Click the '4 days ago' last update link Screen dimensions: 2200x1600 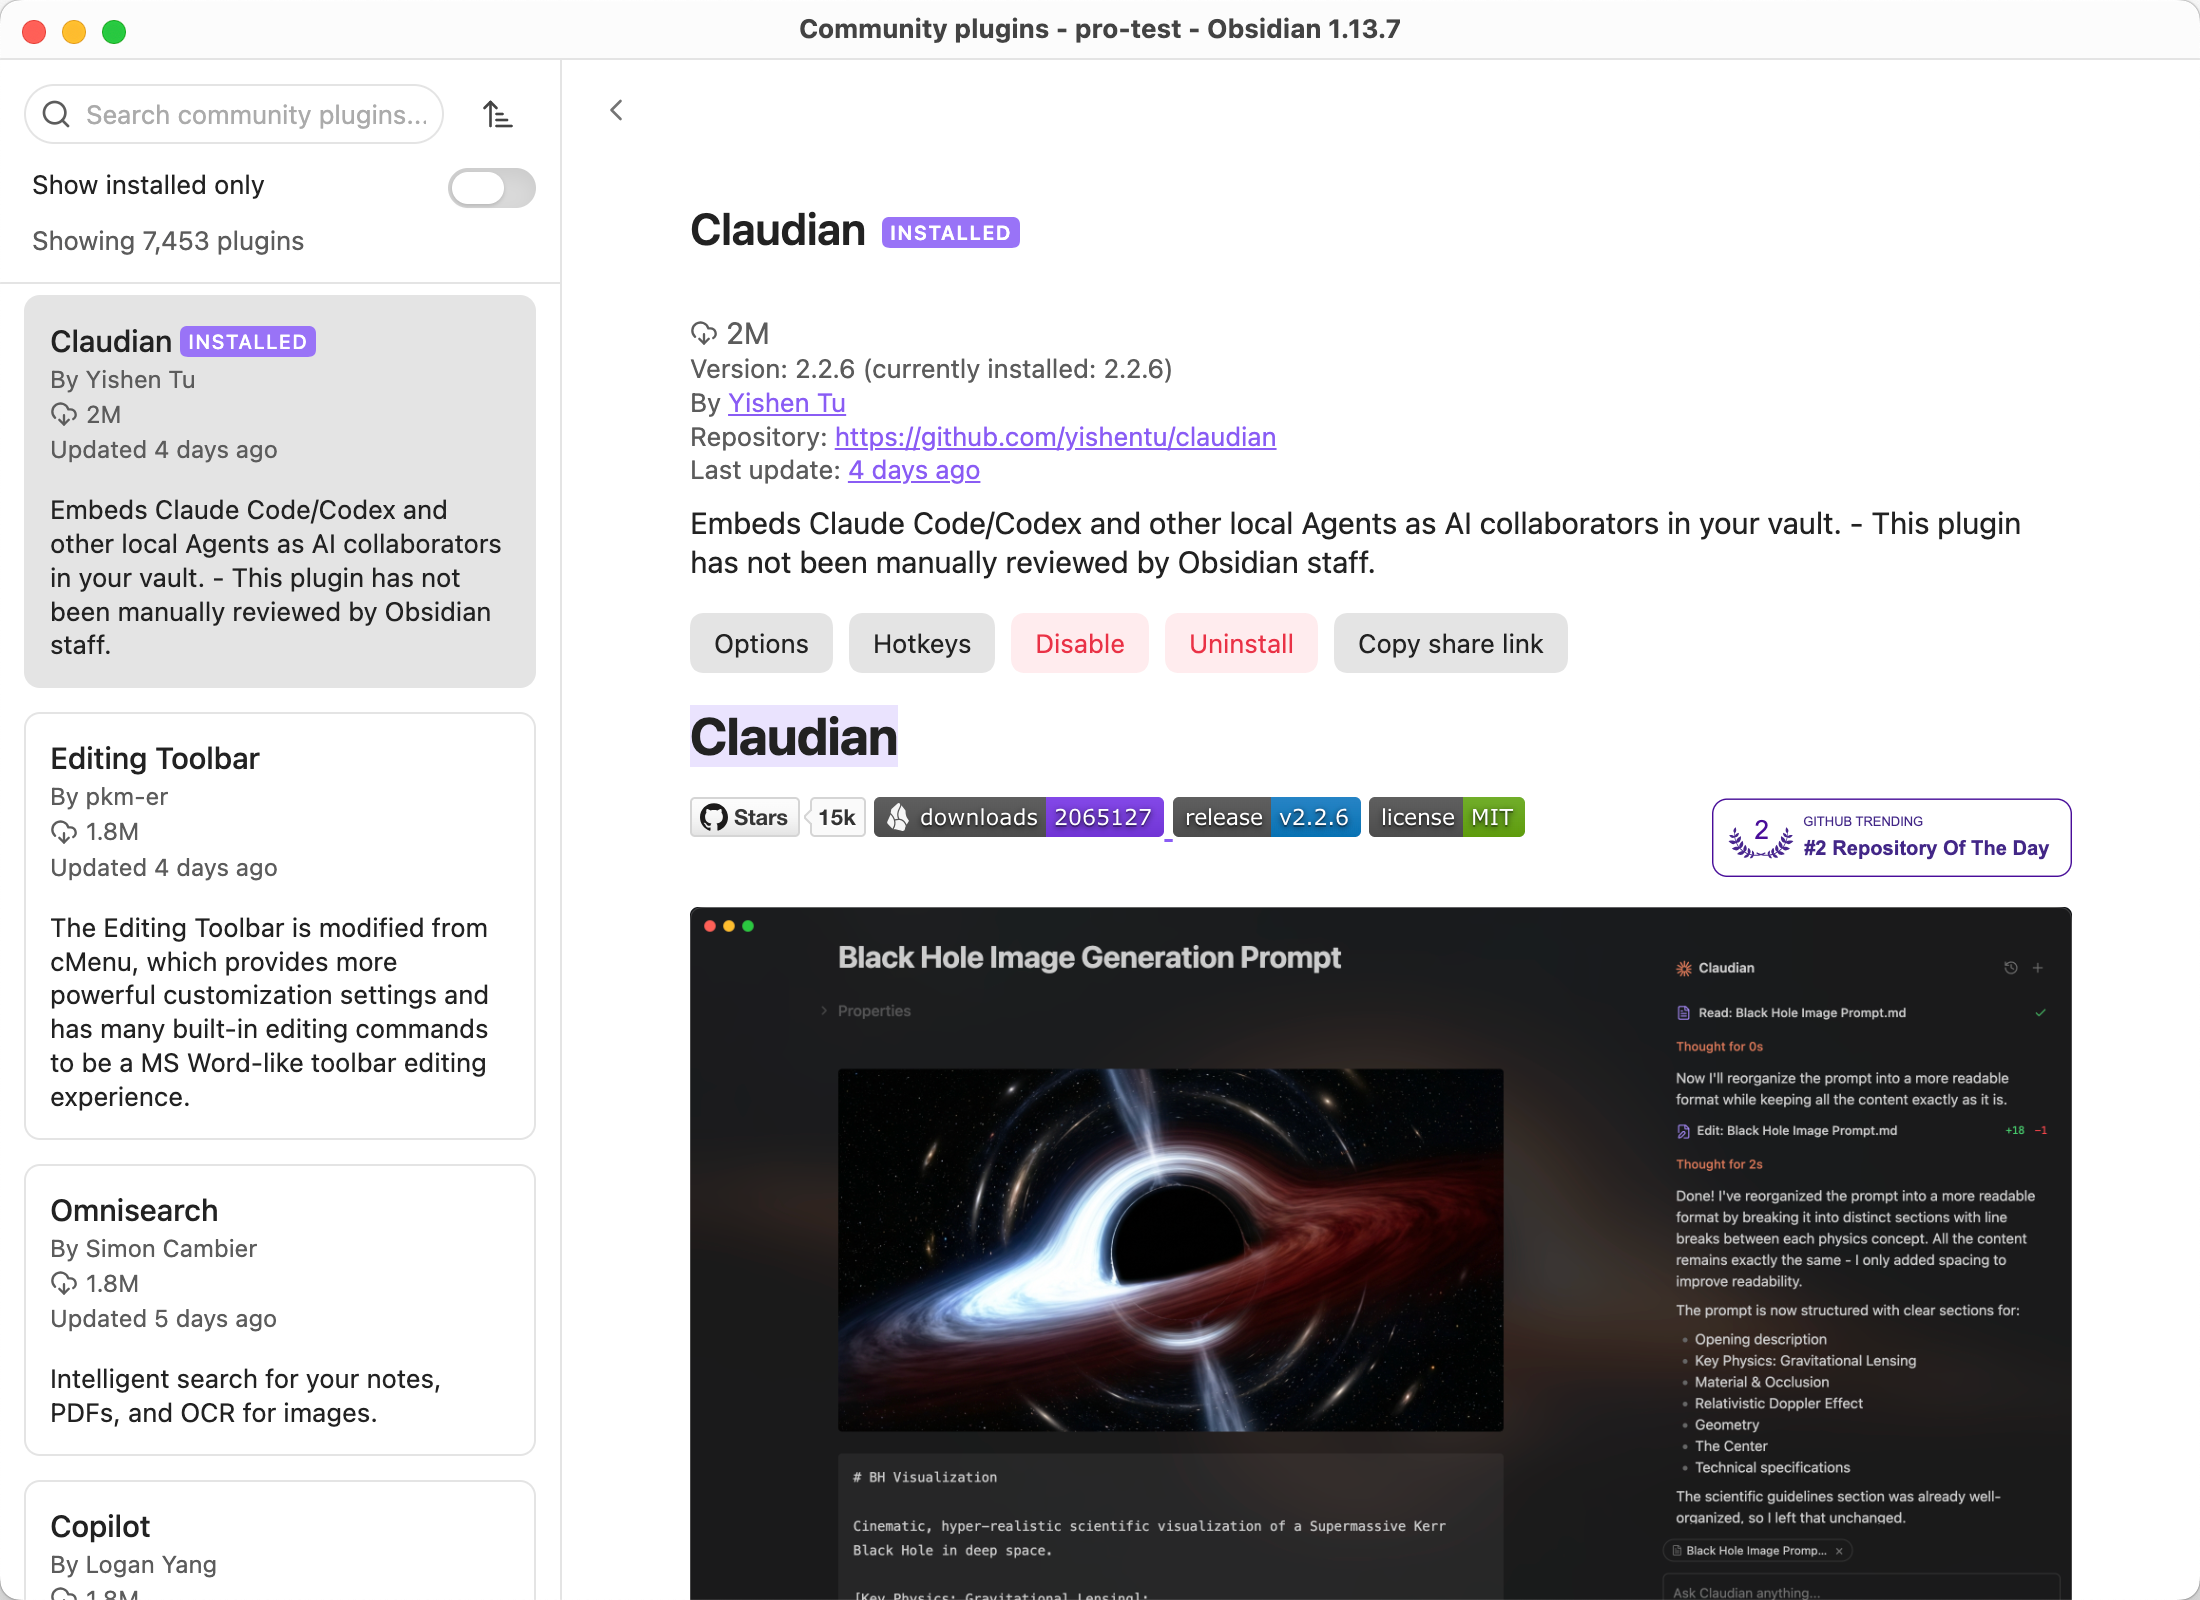point(914,470)
